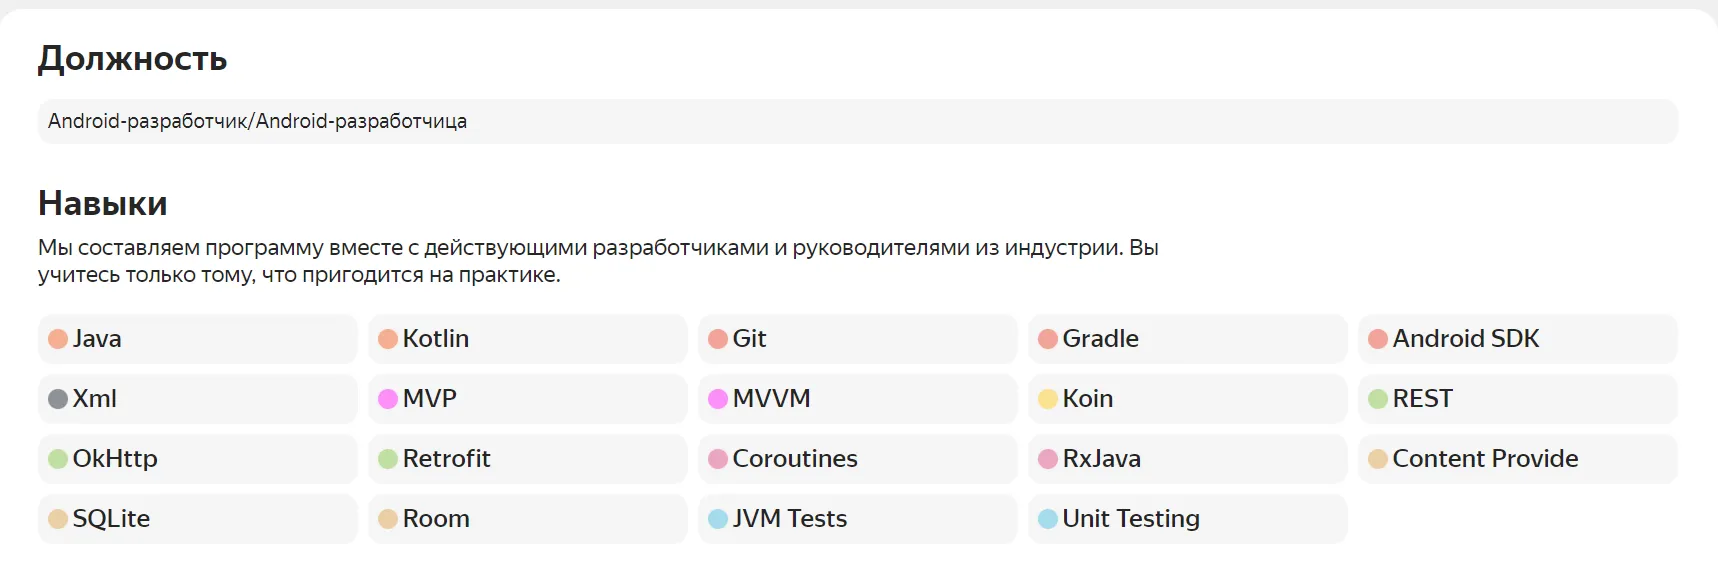Click the green dot beside OkHttp
The width and height of the screenshot is (1718, 588).
(x=58, y=459)
